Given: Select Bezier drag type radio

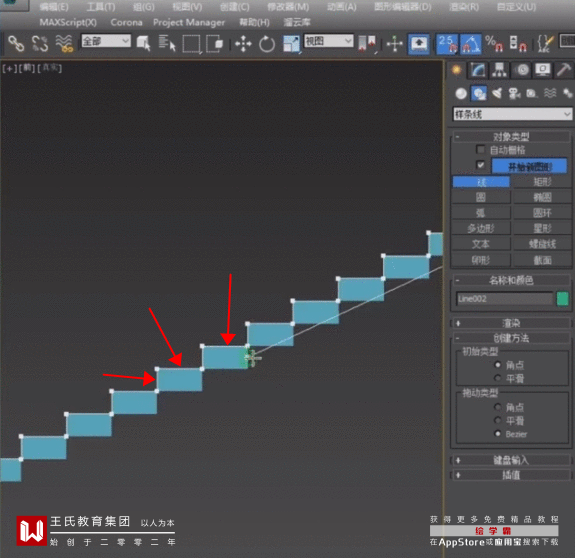Looking at the screenshot, I should 498,434.
